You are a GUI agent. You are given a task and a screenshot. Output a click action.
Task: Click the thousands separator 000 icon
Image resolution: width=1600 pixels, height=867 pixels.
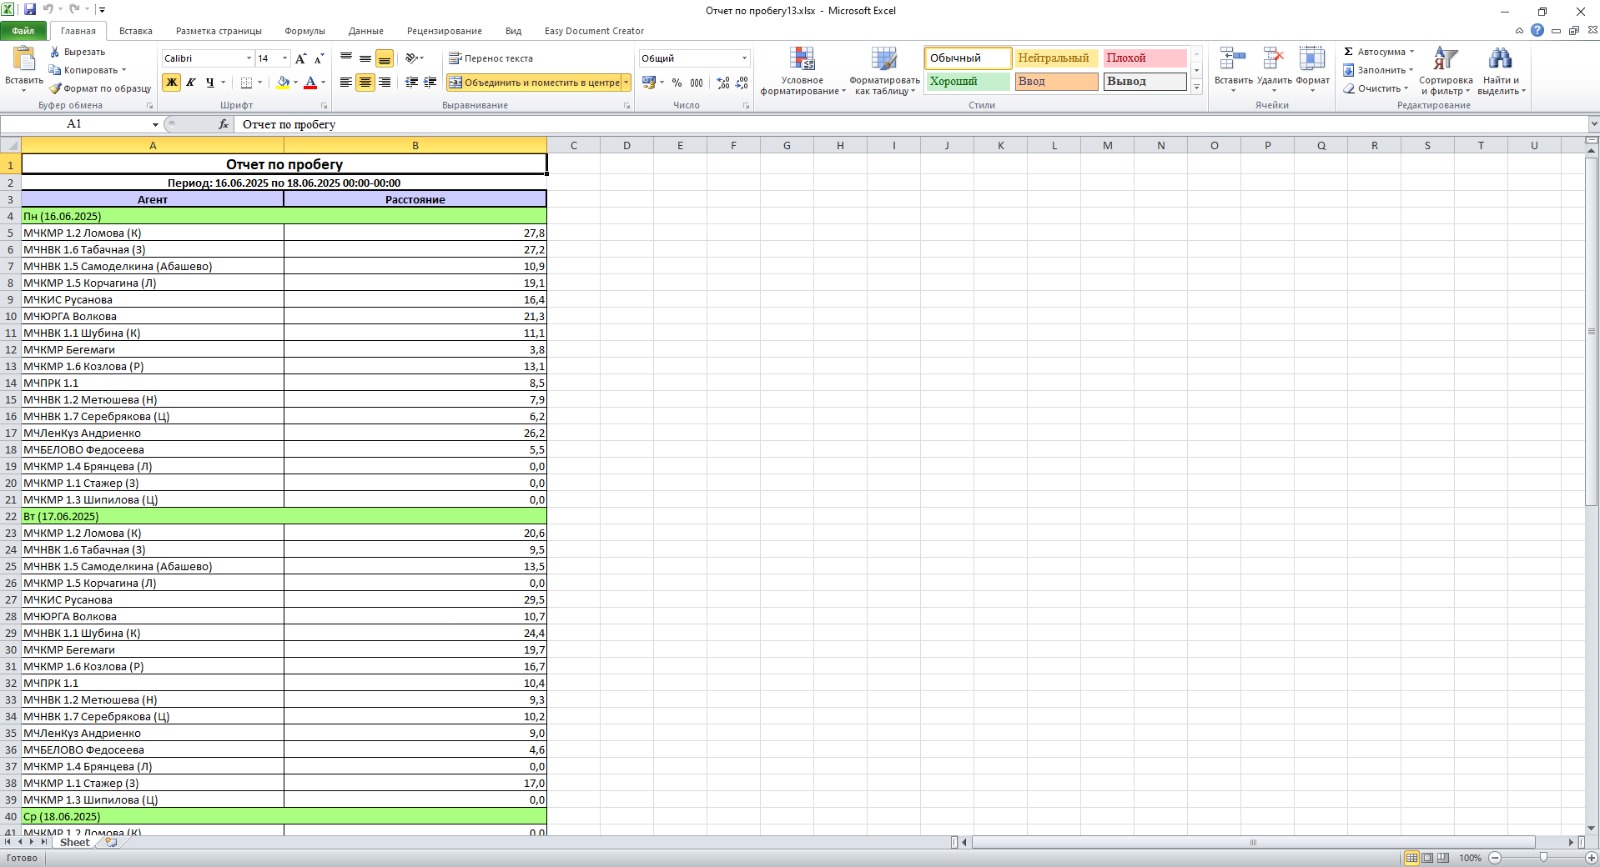[696, 83]
